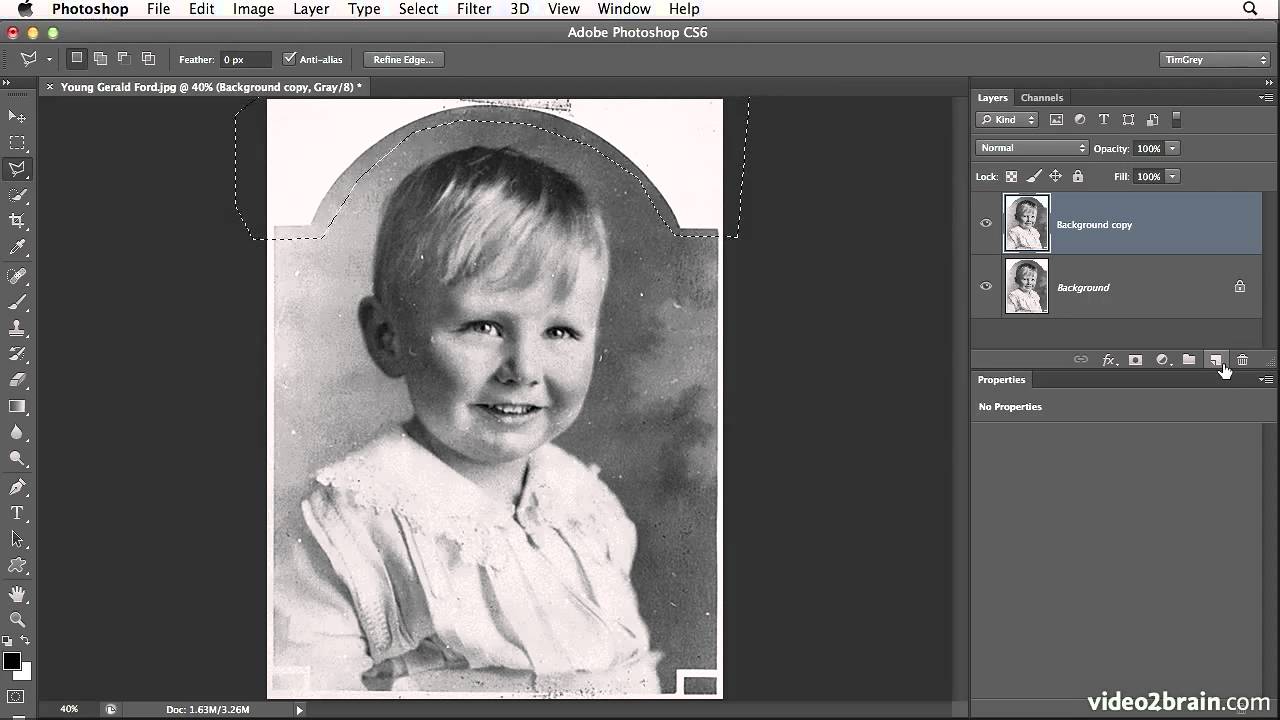
Task: Select the Healing Brush tool
Action: (x=17, y=276)
